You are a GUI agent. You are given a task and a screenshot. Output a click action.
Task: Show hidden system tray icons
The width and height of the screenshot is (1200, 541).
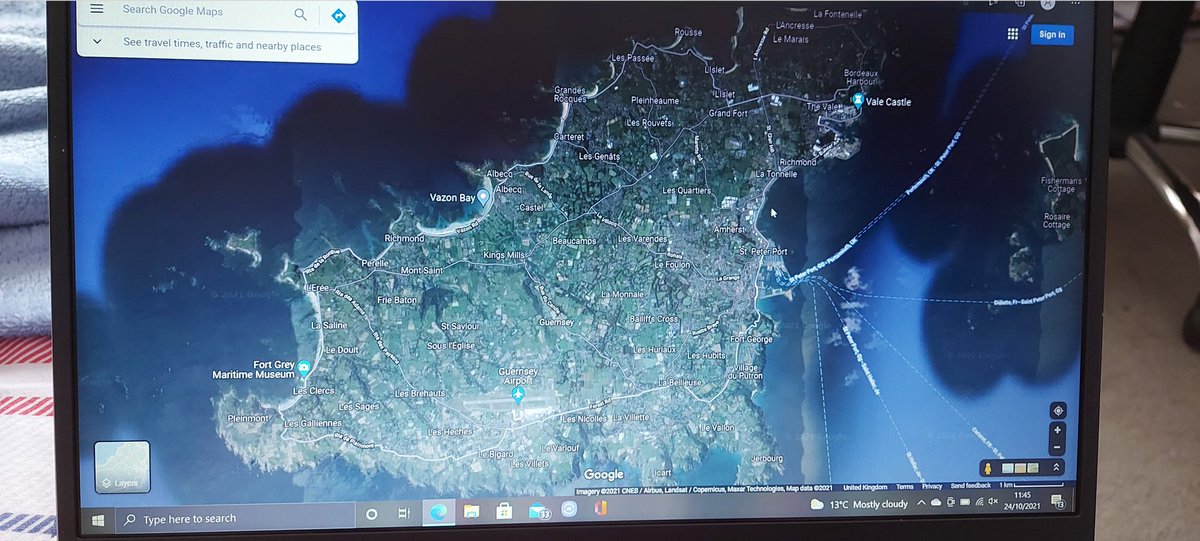click(x=921, y=502)
